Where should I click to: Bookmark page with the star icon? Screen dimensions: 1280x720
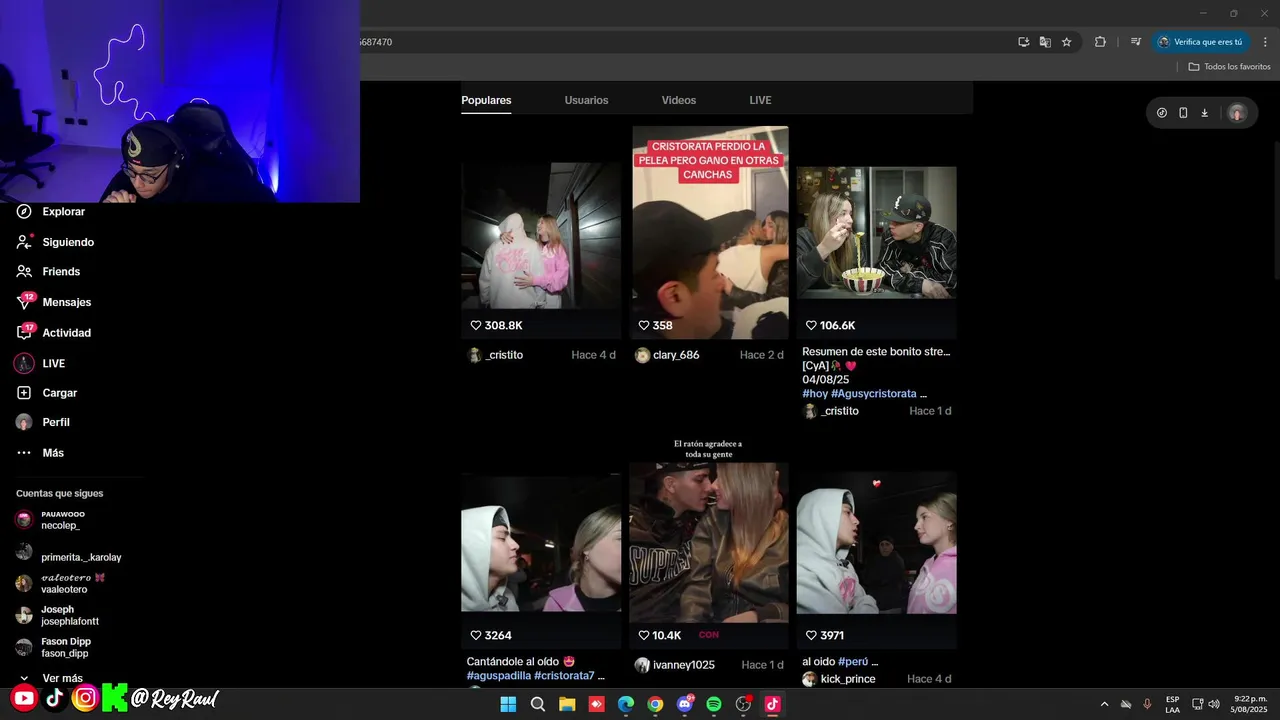(x=1067, y=42)
